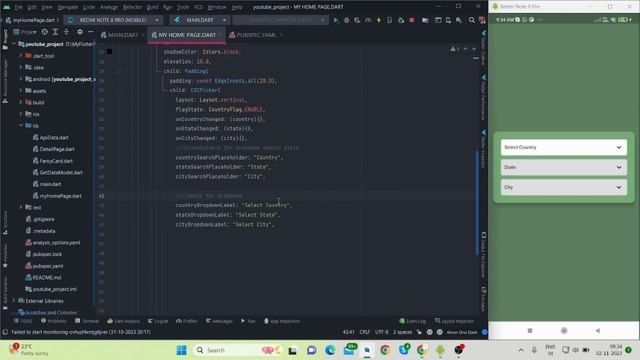The height and width of the screenshot is (360, 640).
Task: Open Search Everywhere magnifier icon
Action: click(x=471, y=20)
